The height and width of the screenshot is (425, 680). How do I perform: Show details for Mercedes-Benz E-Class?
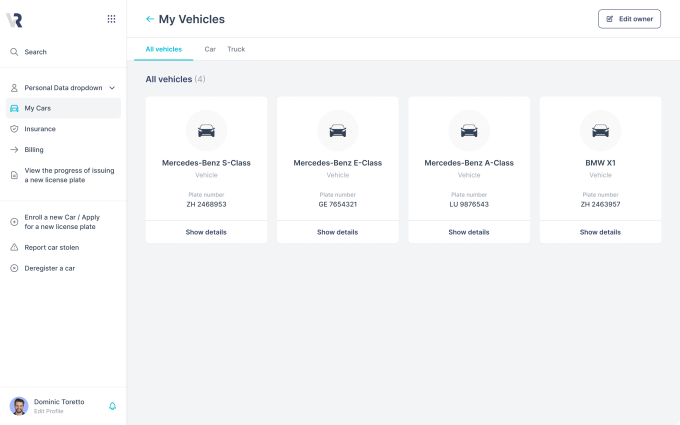337,232
